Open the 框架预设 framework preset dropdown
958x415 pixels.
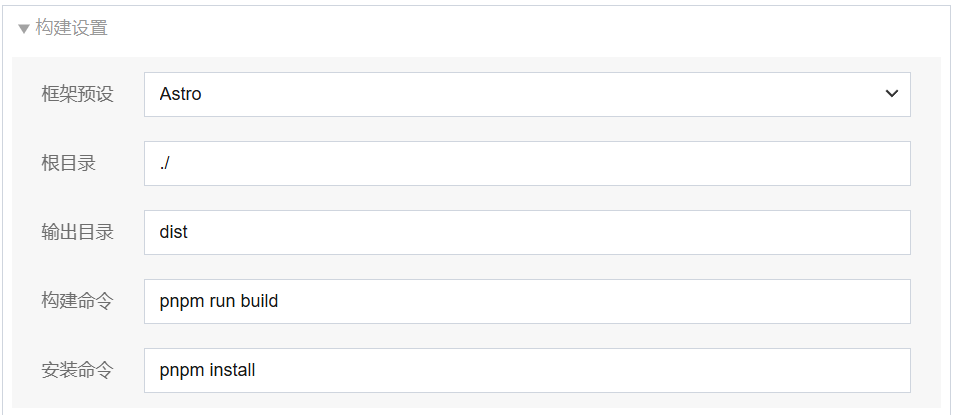pyautogui.click(x=526, y=94)
